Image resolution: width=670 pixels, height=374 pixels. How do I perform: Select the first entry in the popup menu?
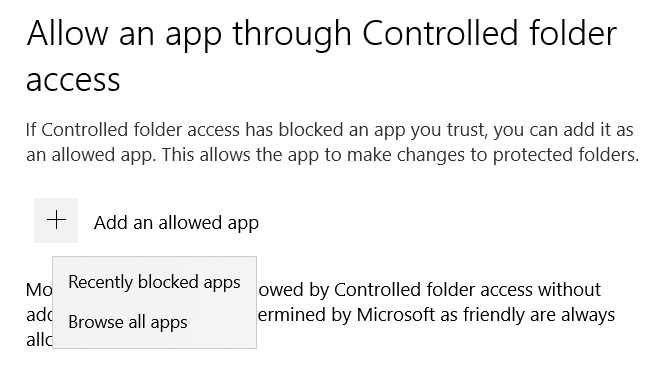click(x=154, y=282)
